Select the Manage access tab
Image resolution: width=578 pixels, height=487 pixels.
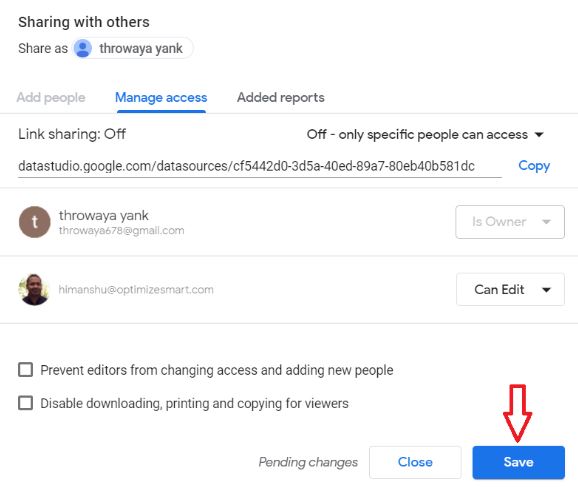click(x=161, y=97)
